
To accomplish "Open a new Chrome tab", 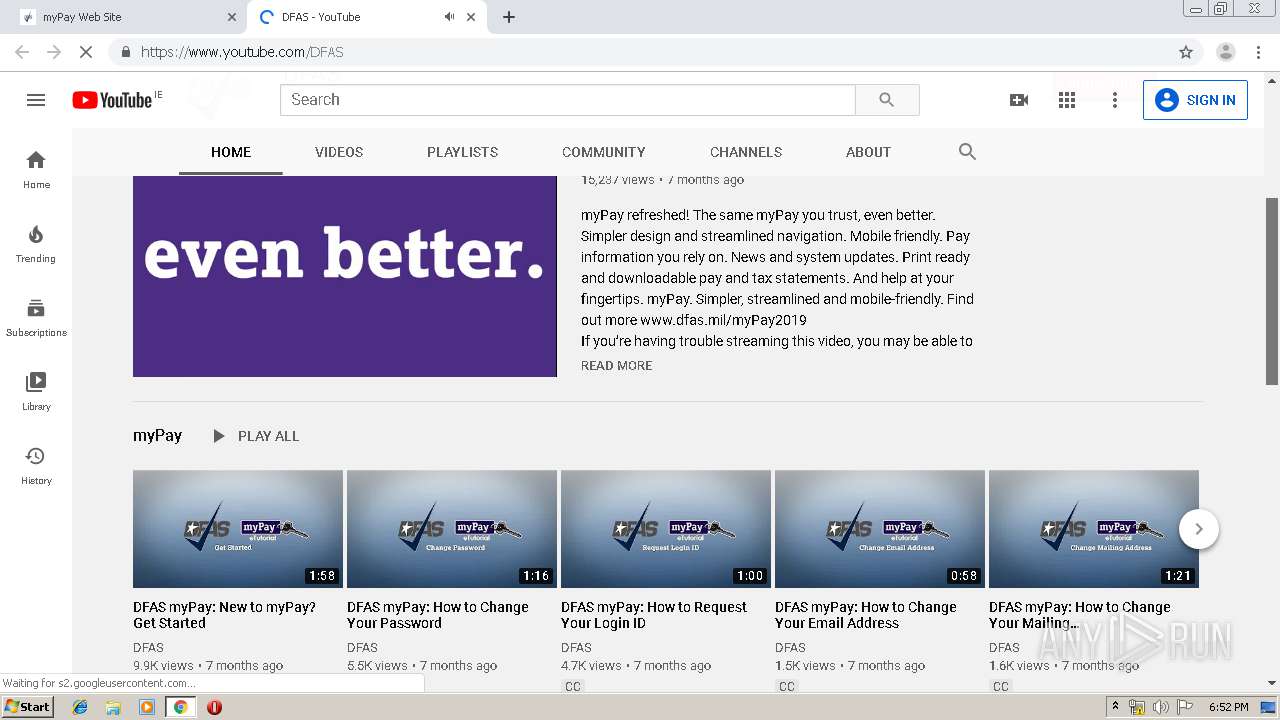I will pyautogui.click(x=509, y=17).
